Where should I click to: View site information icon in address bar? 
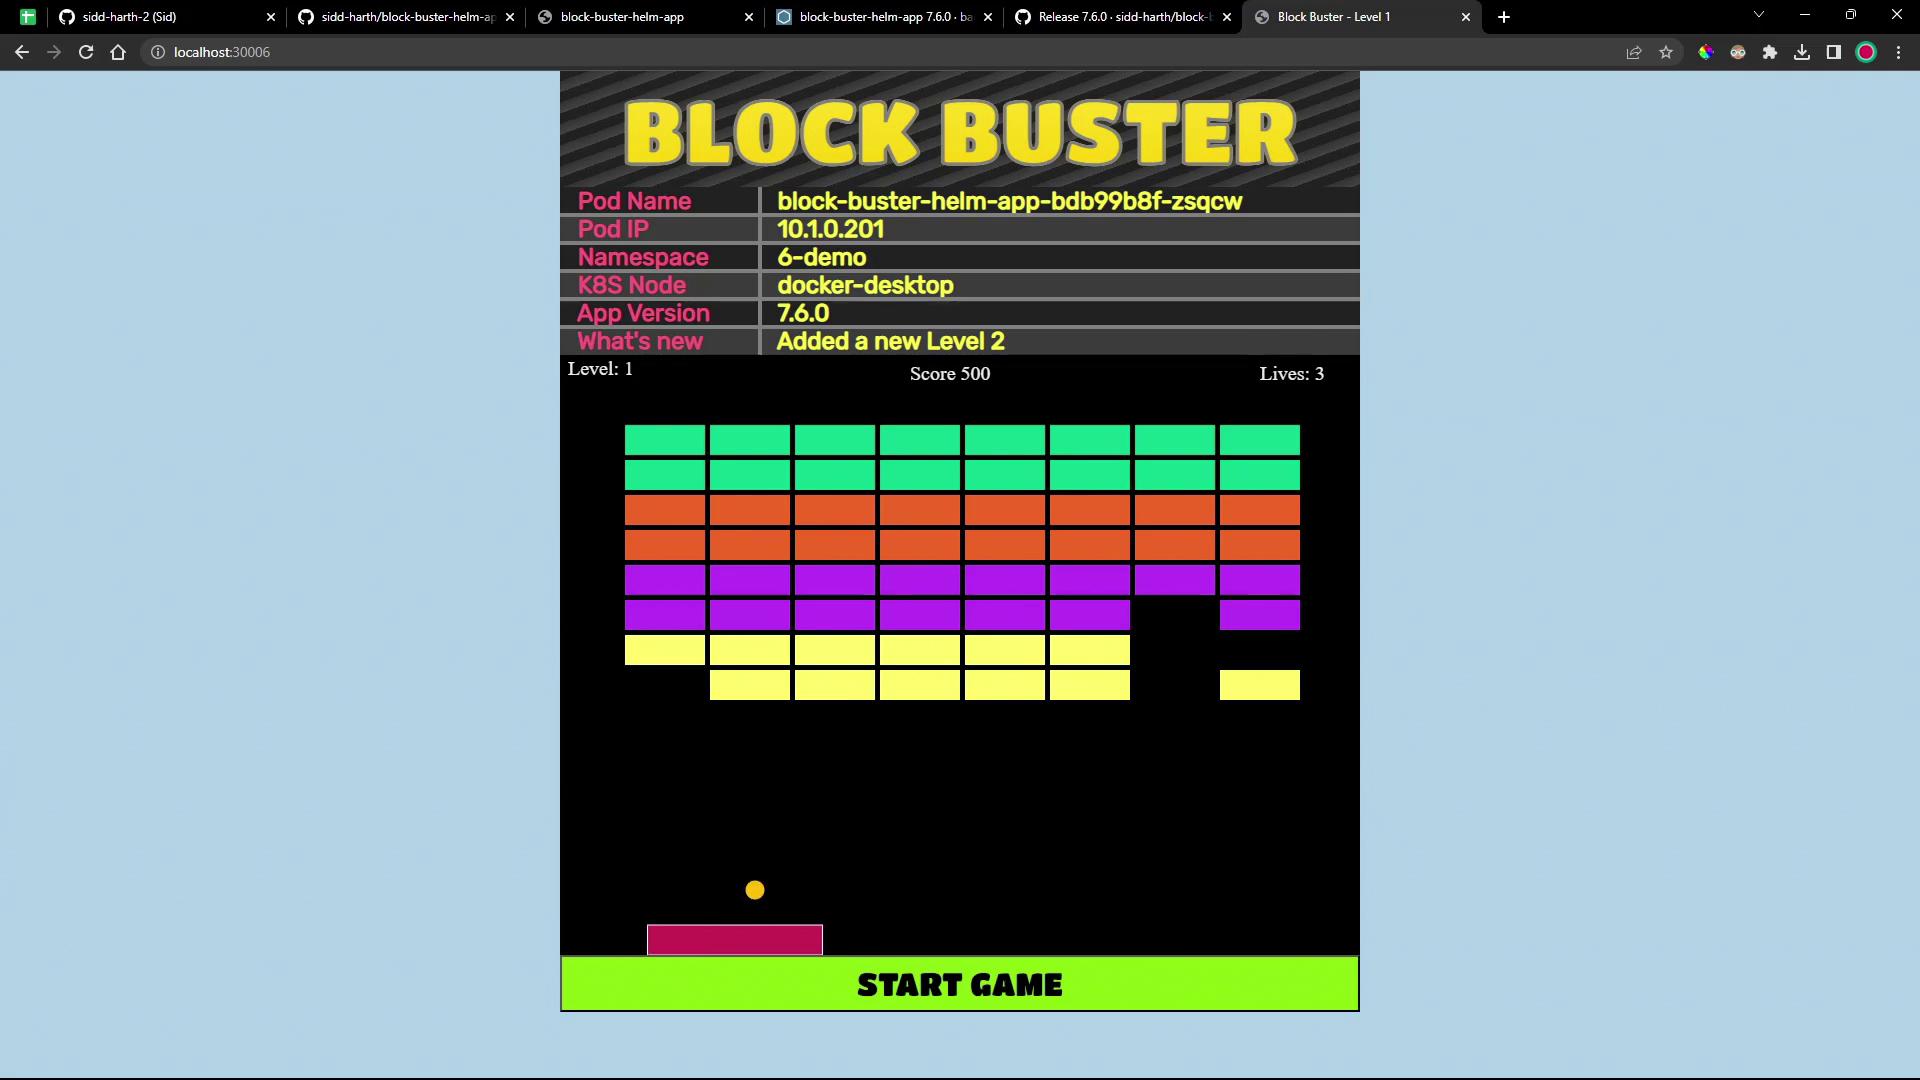(157, 52)
